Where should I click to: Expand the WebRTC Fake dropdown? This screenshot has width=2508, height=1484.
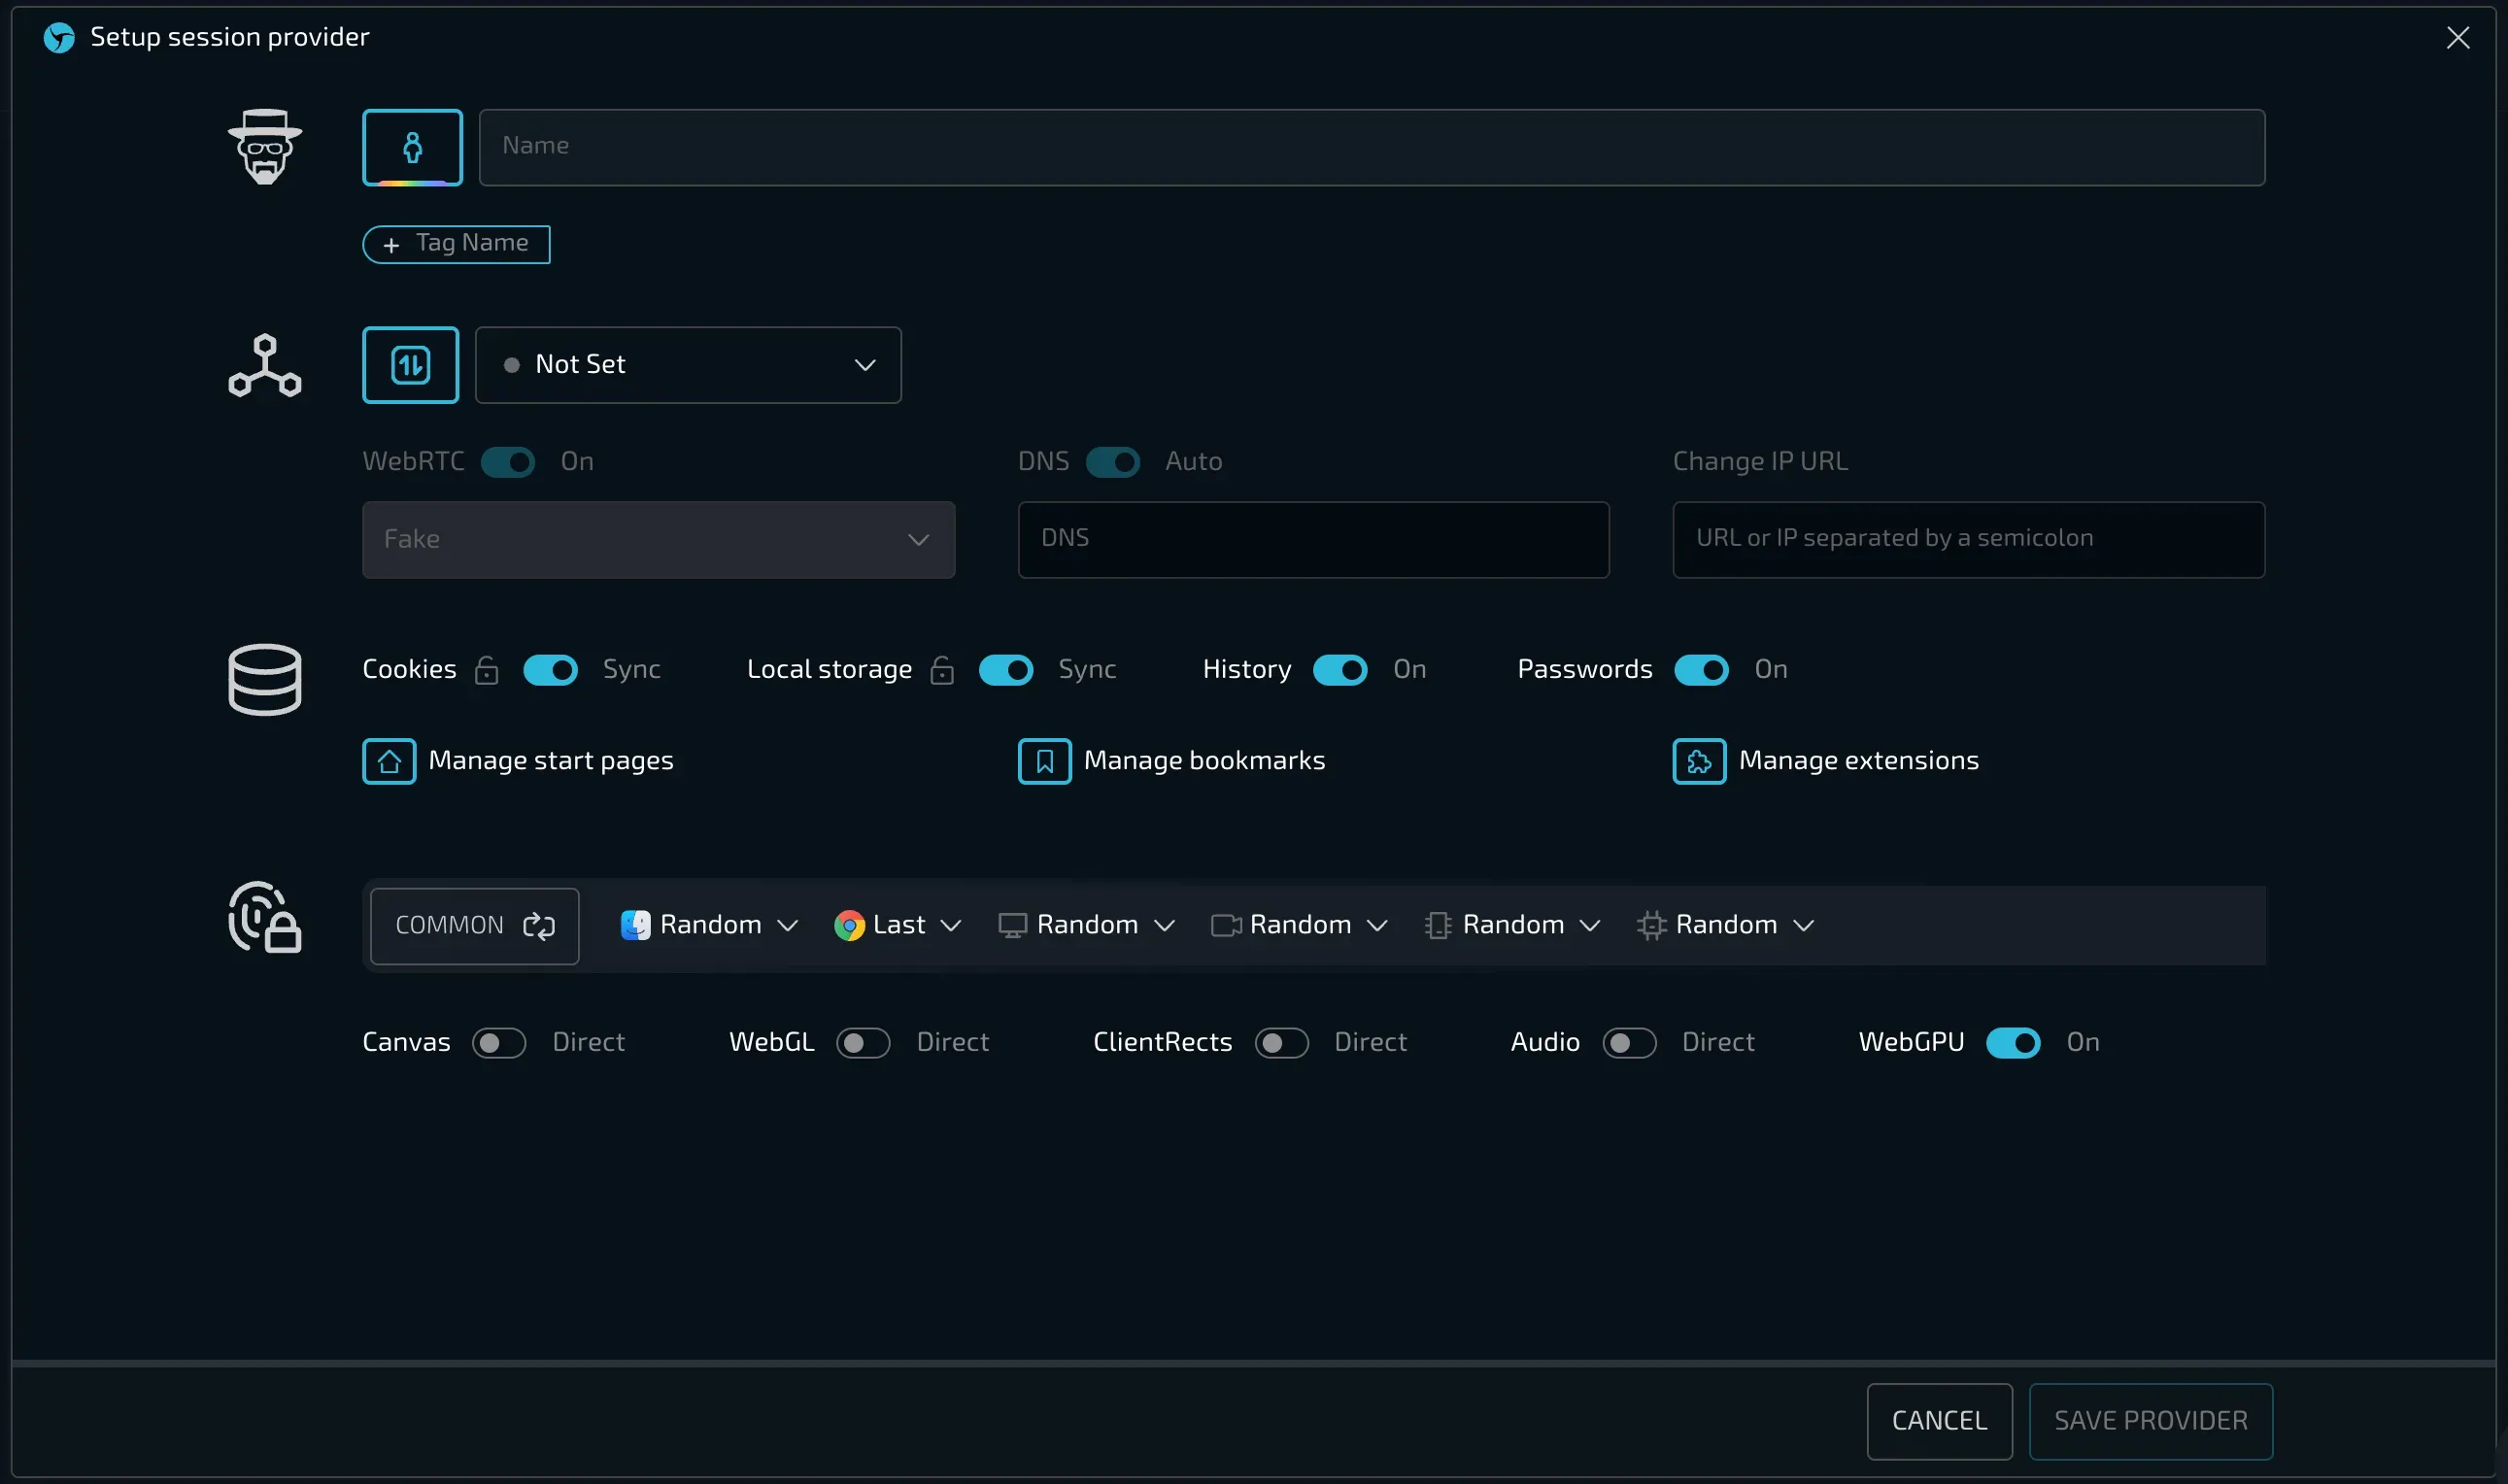[658, 540]
